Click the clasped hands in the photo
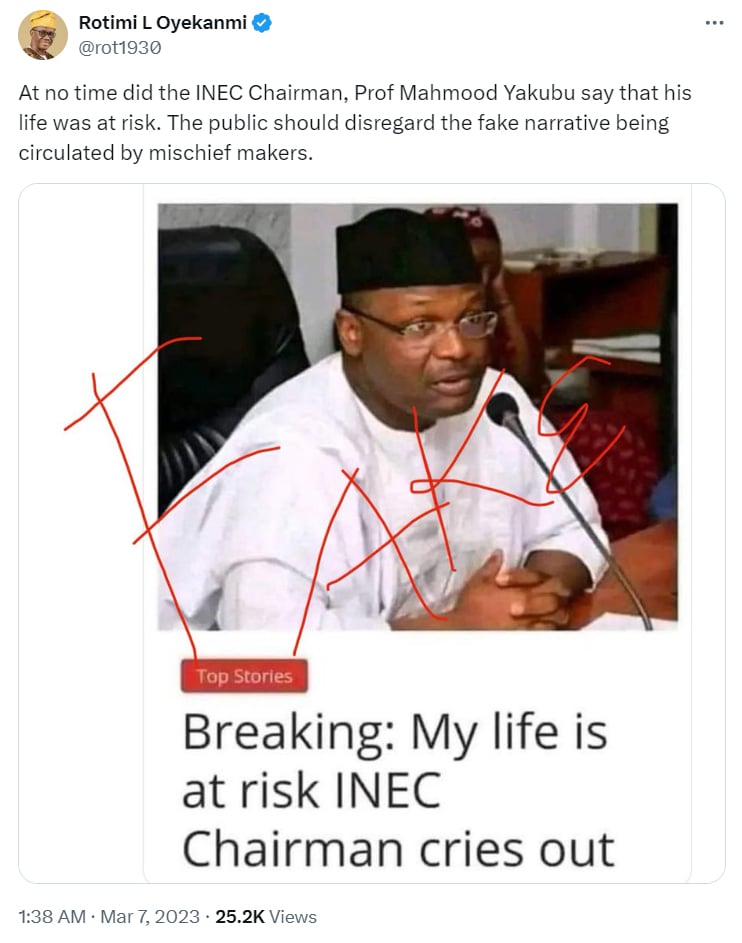Viewport: 742px width, 943px height. pos(516,592)
